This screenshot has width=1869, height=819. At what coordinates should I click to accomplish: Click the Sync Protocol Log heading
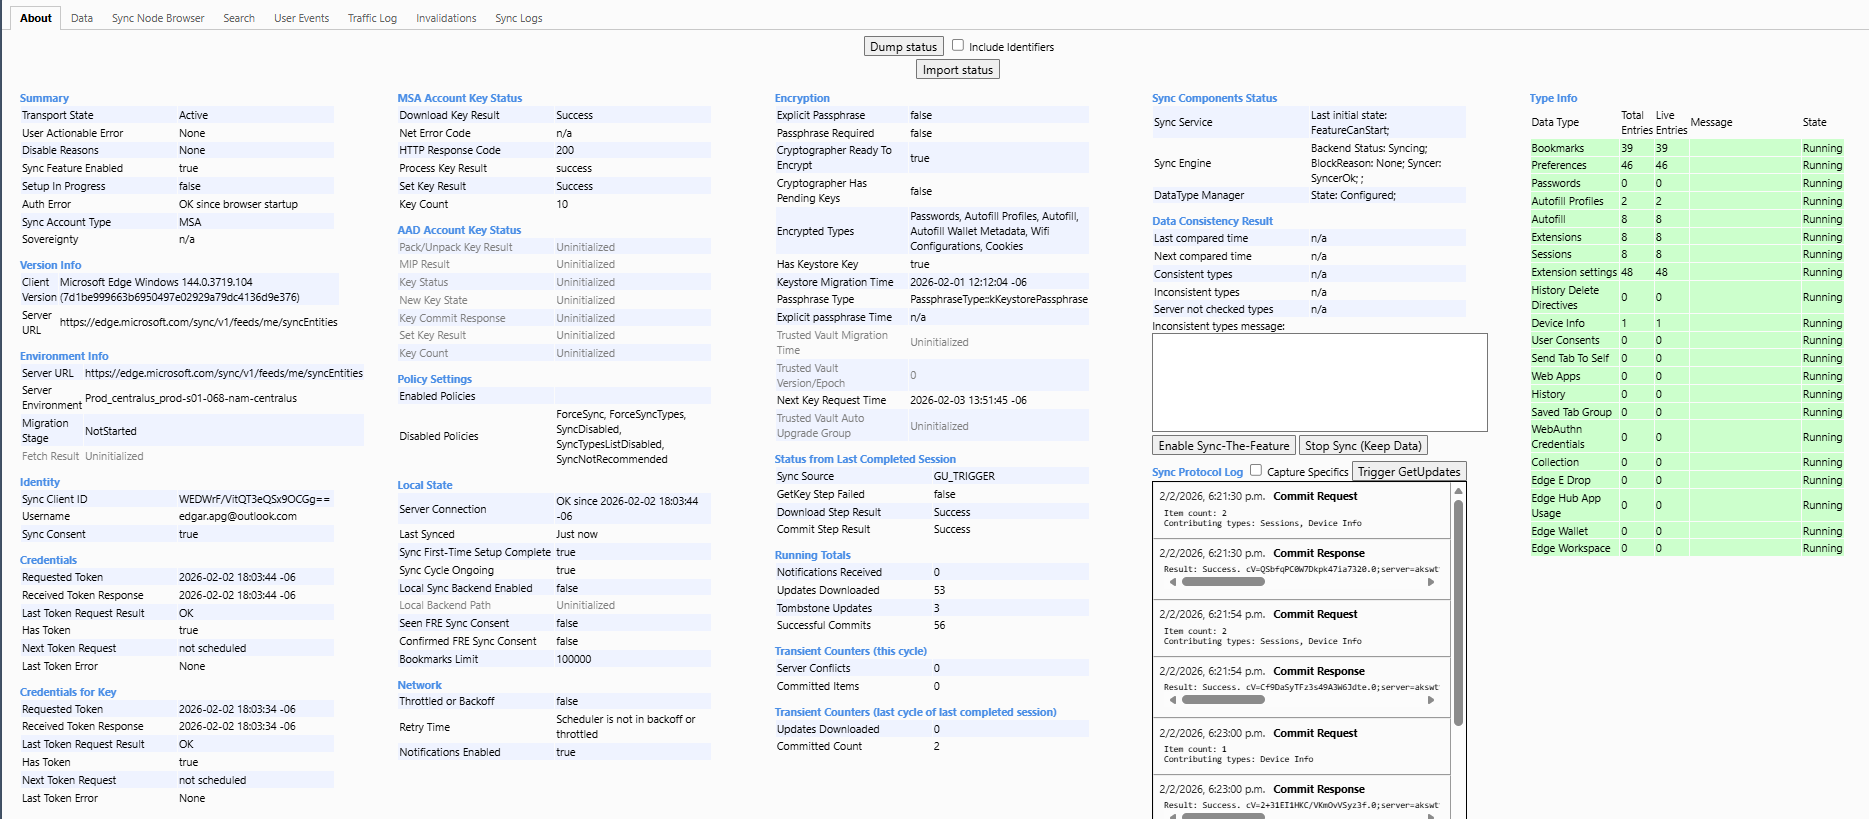1197,472
